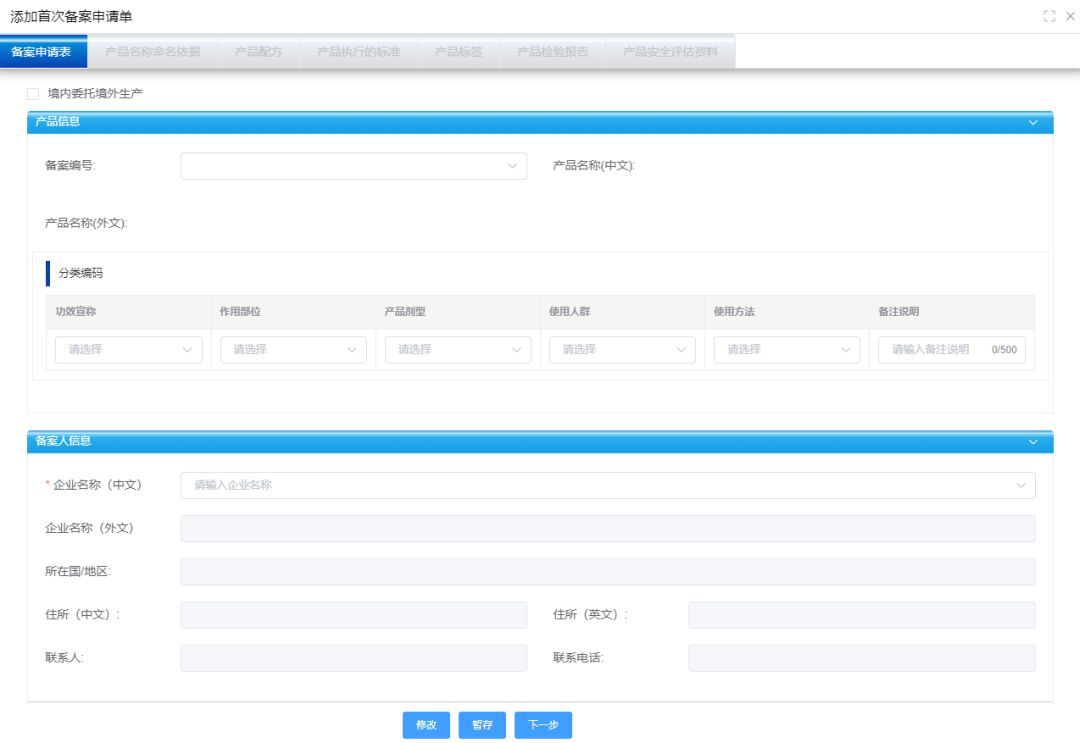Collapse the 产品信息 section
The height and width of the screenshot is (743, 1080).
point(1033,122)
